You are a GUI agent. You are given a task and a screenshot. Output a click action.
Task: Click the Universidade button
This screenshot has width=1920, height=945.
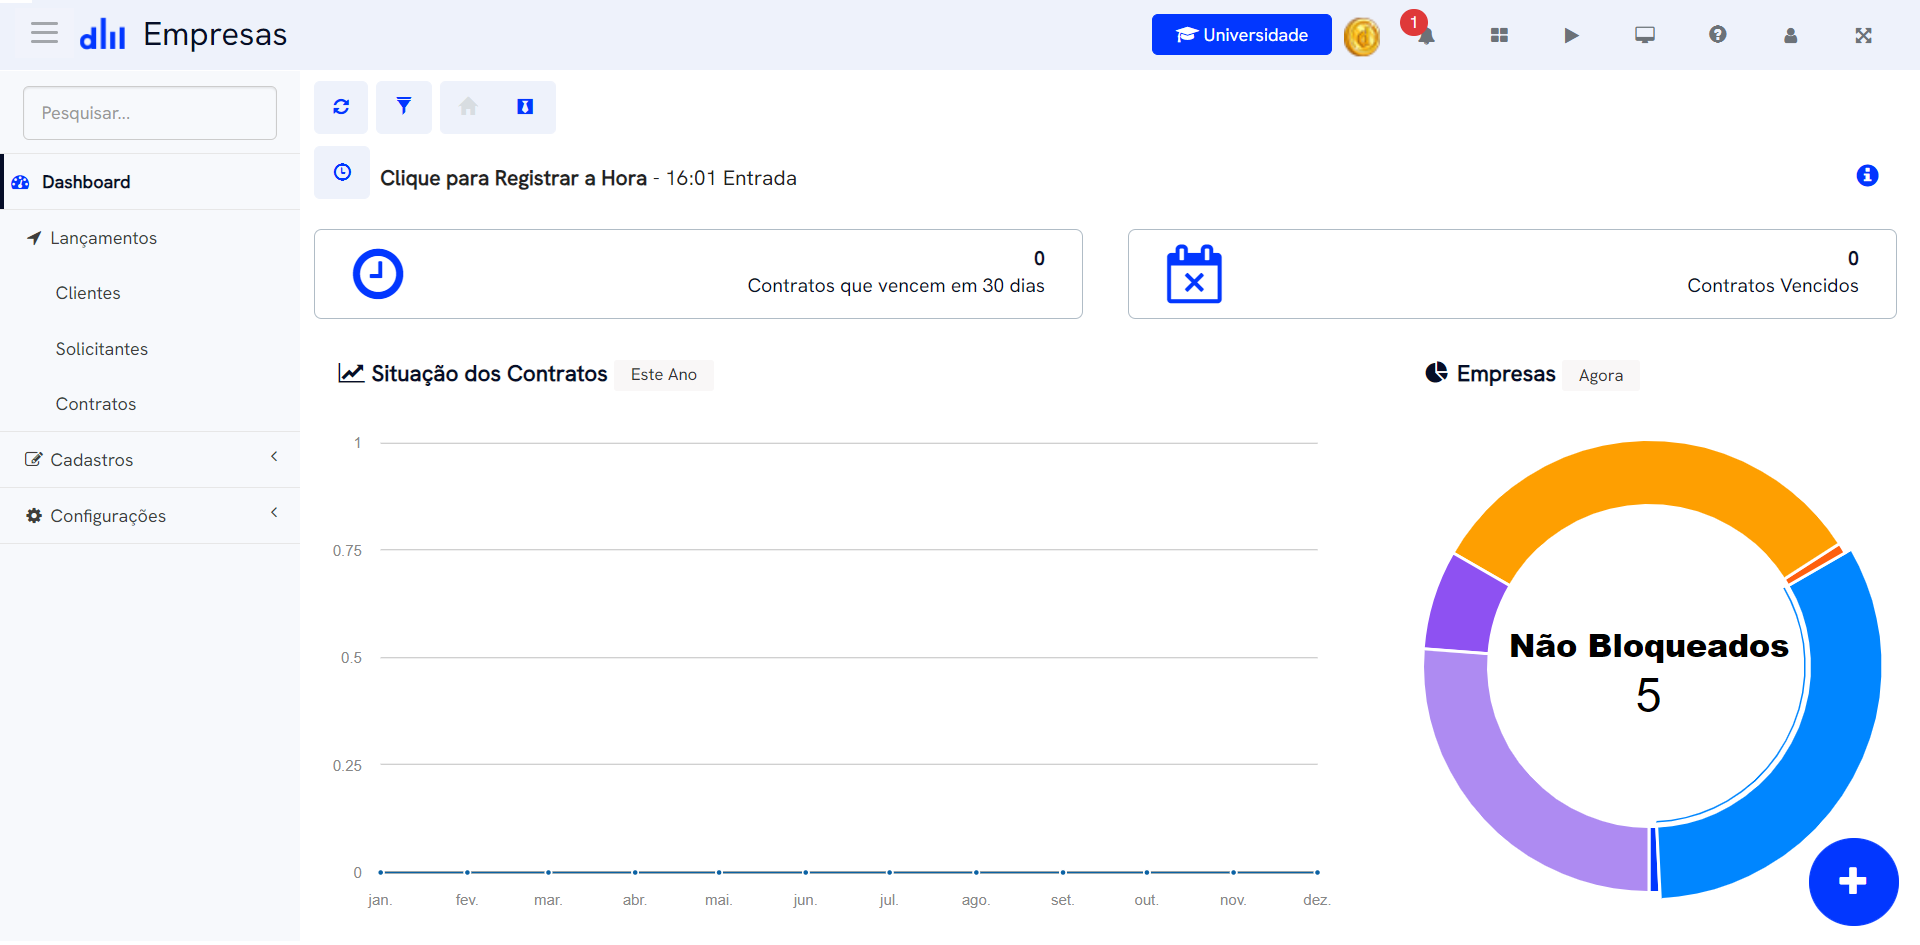point(1241,34)
